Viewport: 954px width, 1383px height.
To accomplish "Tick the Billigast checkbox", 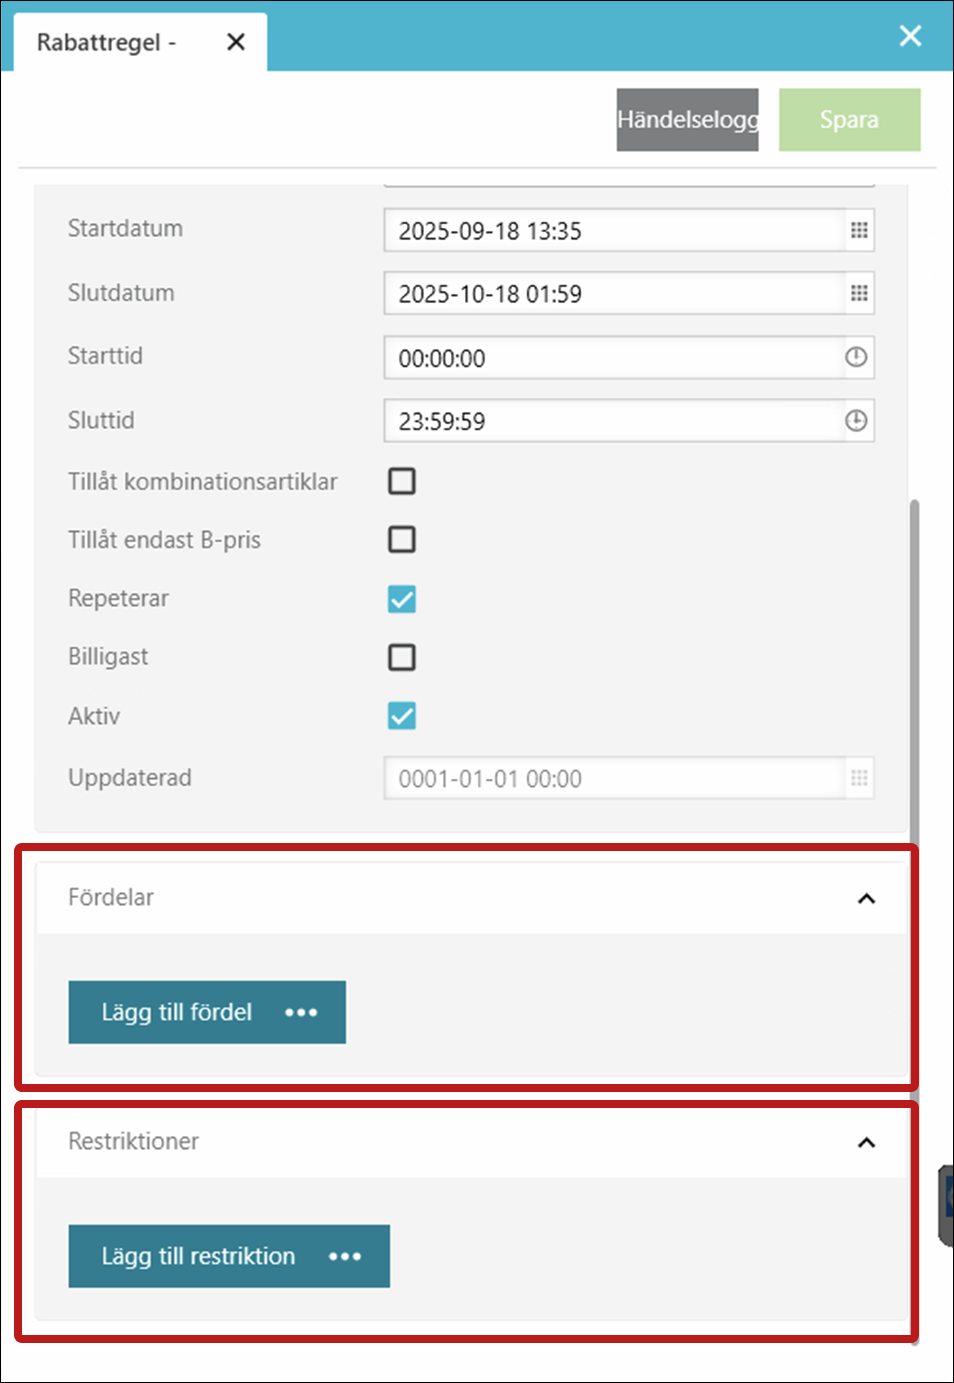I will (402, 657).
